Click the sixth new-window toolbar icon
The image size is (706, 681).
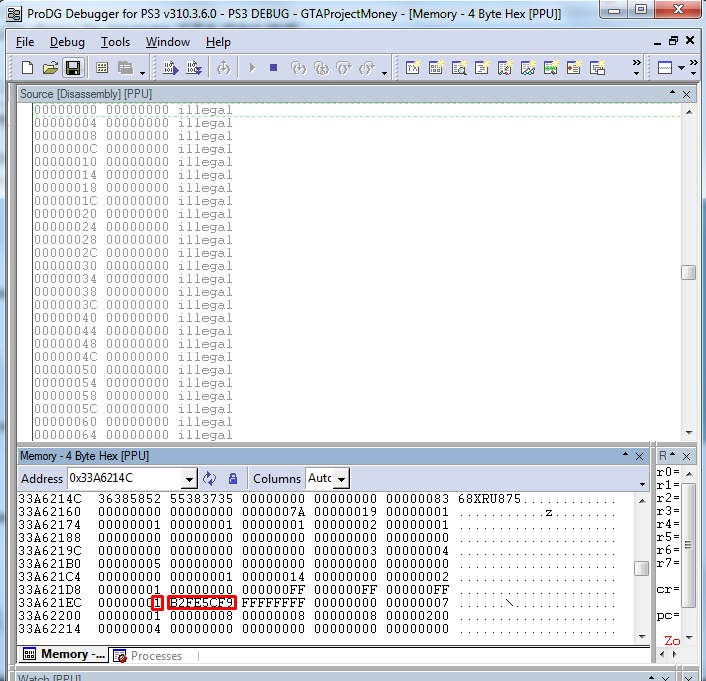(528, 68)
